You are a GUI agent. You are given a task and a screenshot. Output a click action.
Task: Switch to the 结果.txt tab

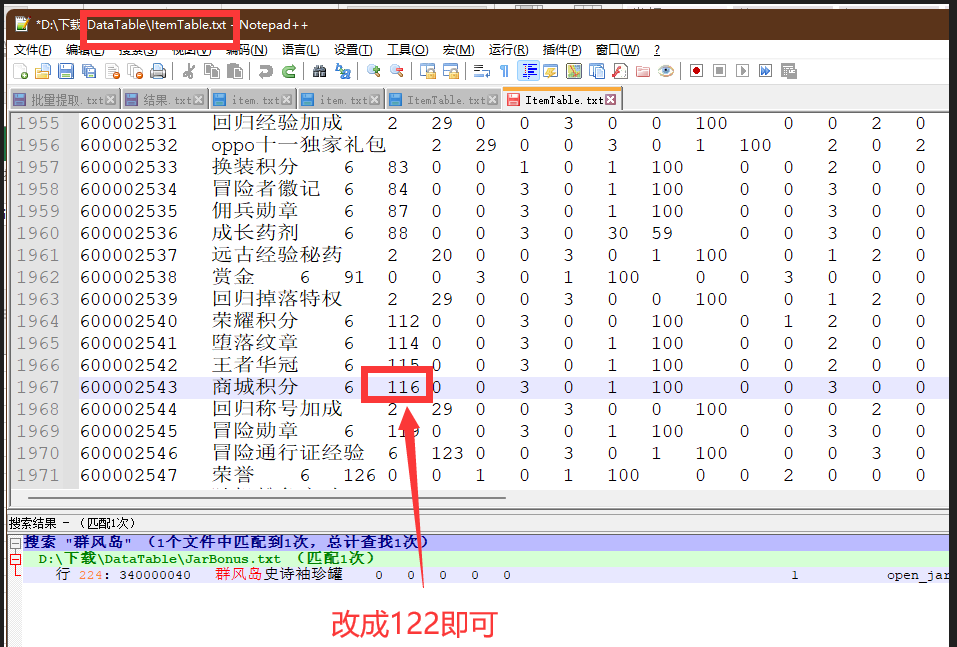pyautogui.click(x=164, y=100)
